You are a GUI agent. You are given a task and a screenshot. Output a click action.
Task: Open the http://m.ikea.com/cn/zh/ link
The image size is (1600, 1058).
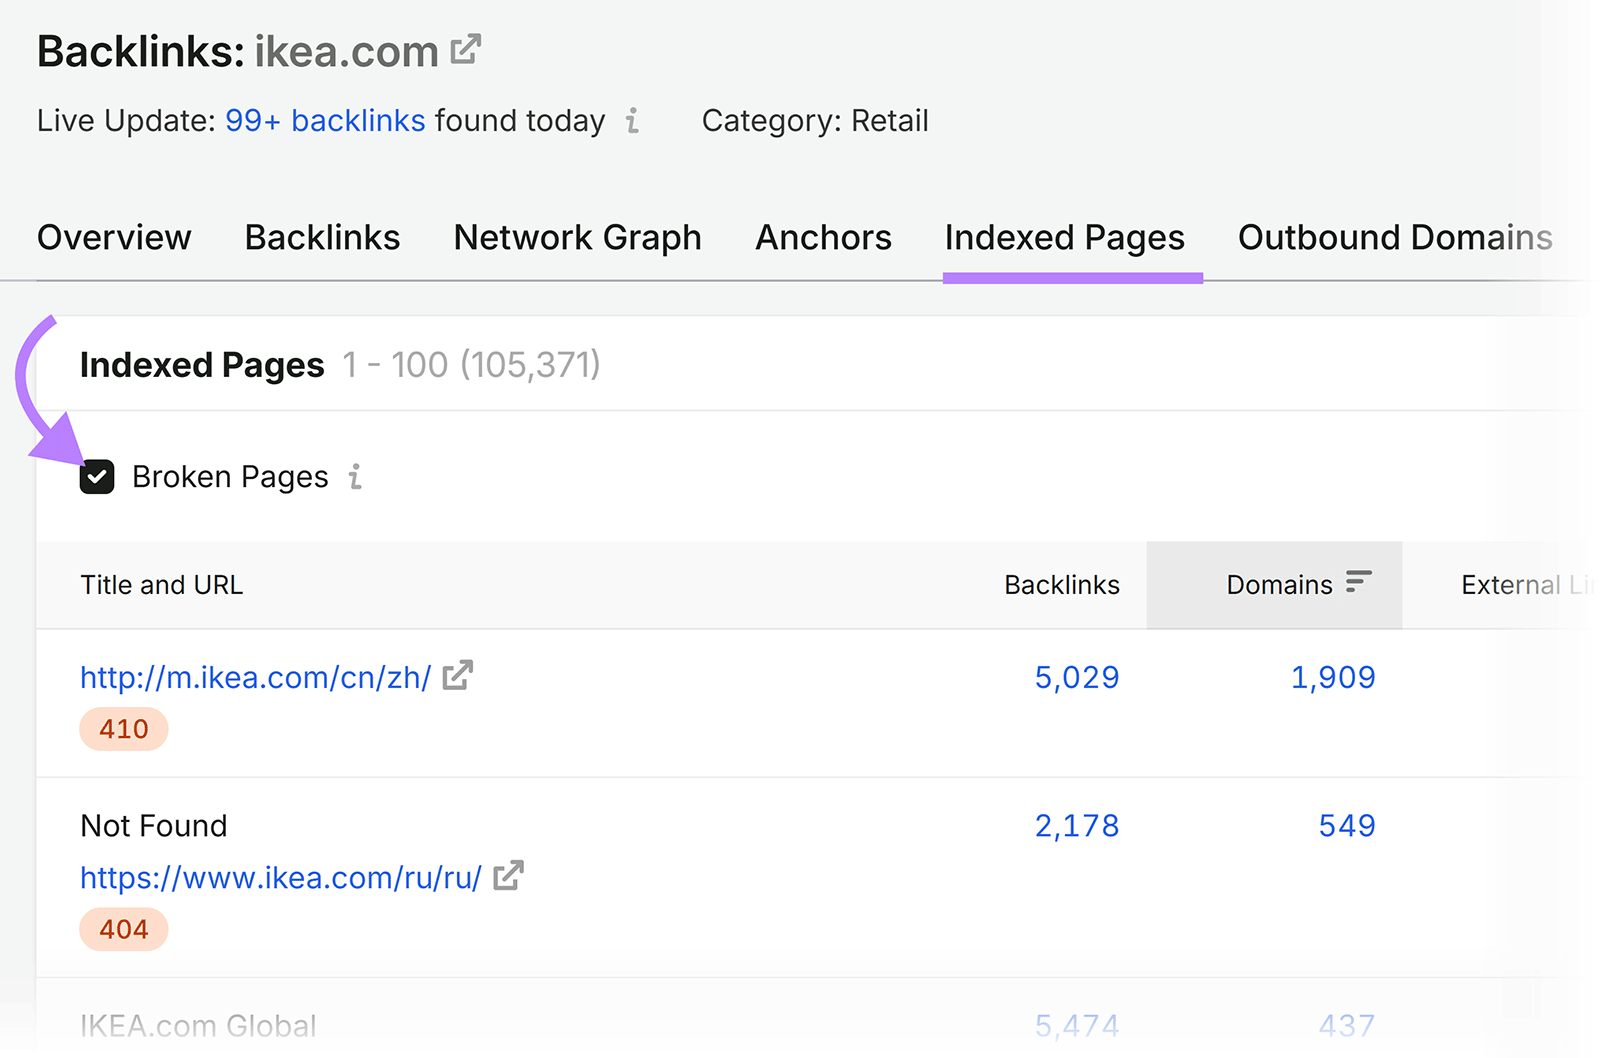tap(255, 677)
